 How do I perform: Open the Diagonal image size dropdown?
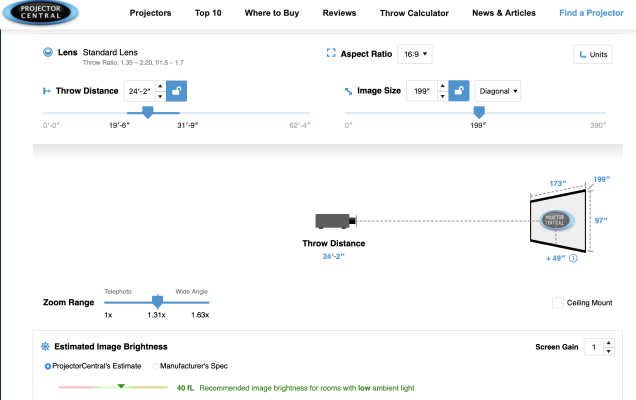tap(498, 91)
